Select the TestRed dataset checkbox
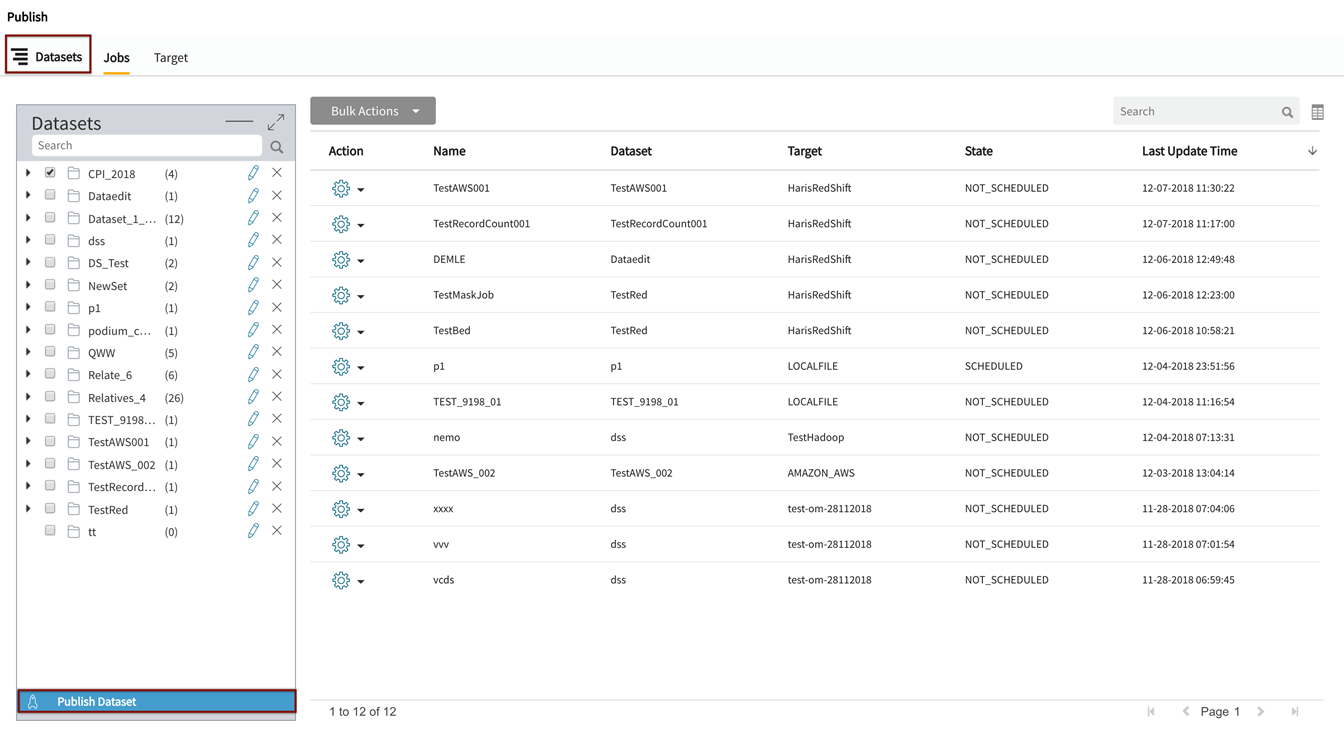 pos(50,509)
